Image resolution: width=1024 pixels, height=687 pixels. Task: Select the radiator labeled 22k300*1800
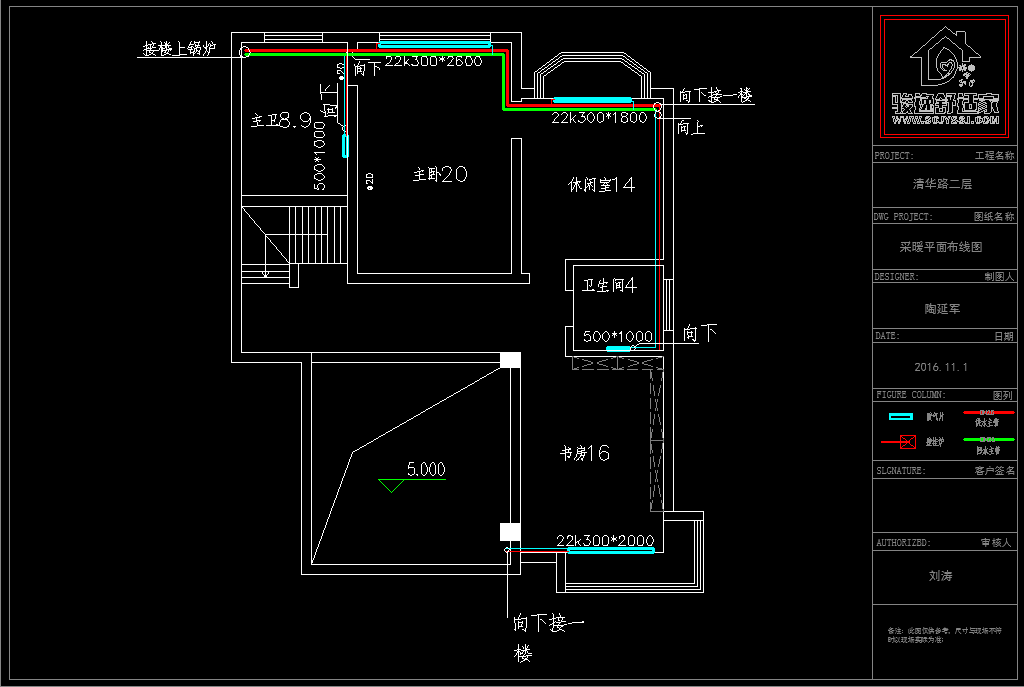(592, 101)
